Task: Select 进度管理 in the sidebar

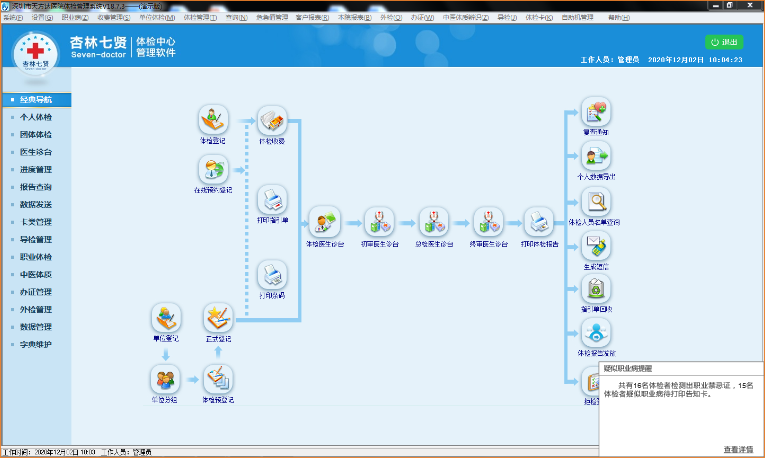Action: [x=37, y=170]
